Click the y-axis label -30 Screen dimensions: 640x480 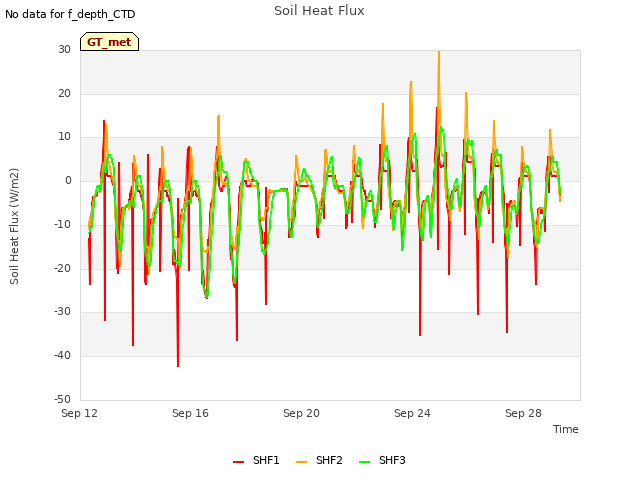63,311
